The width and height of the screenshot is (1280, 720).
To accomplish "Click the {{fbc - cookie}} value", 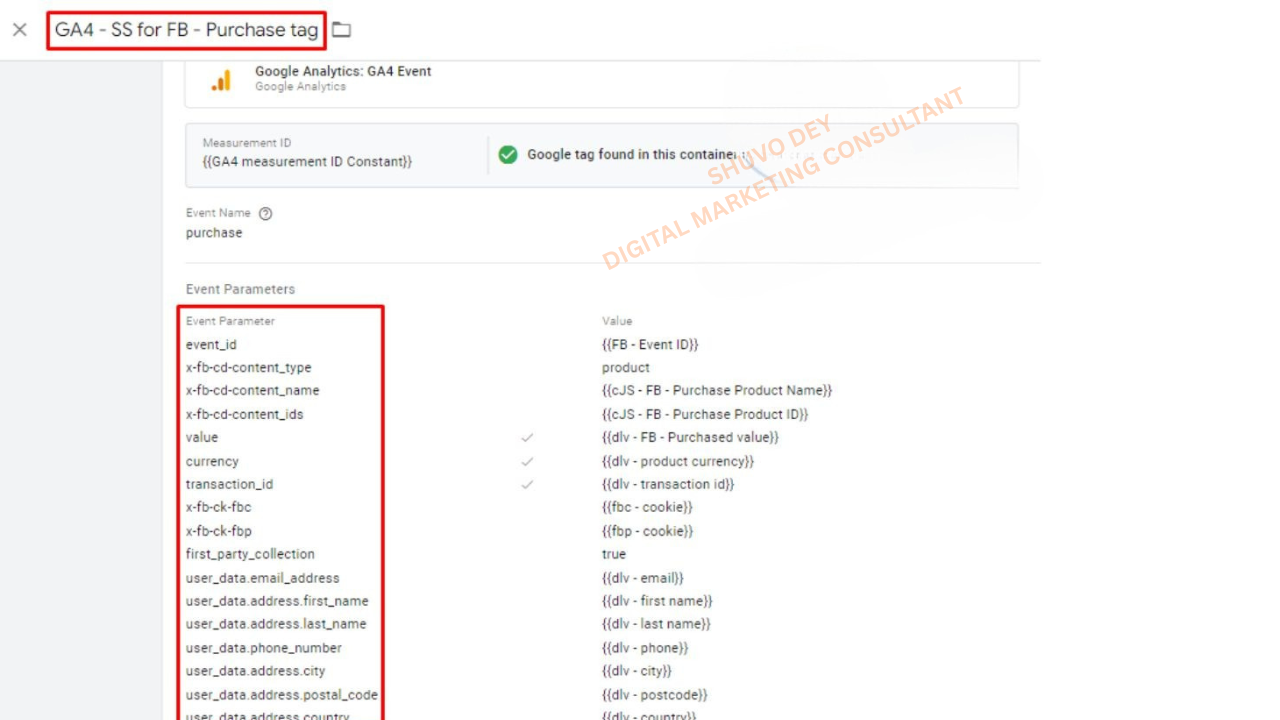I will point(647,507).
